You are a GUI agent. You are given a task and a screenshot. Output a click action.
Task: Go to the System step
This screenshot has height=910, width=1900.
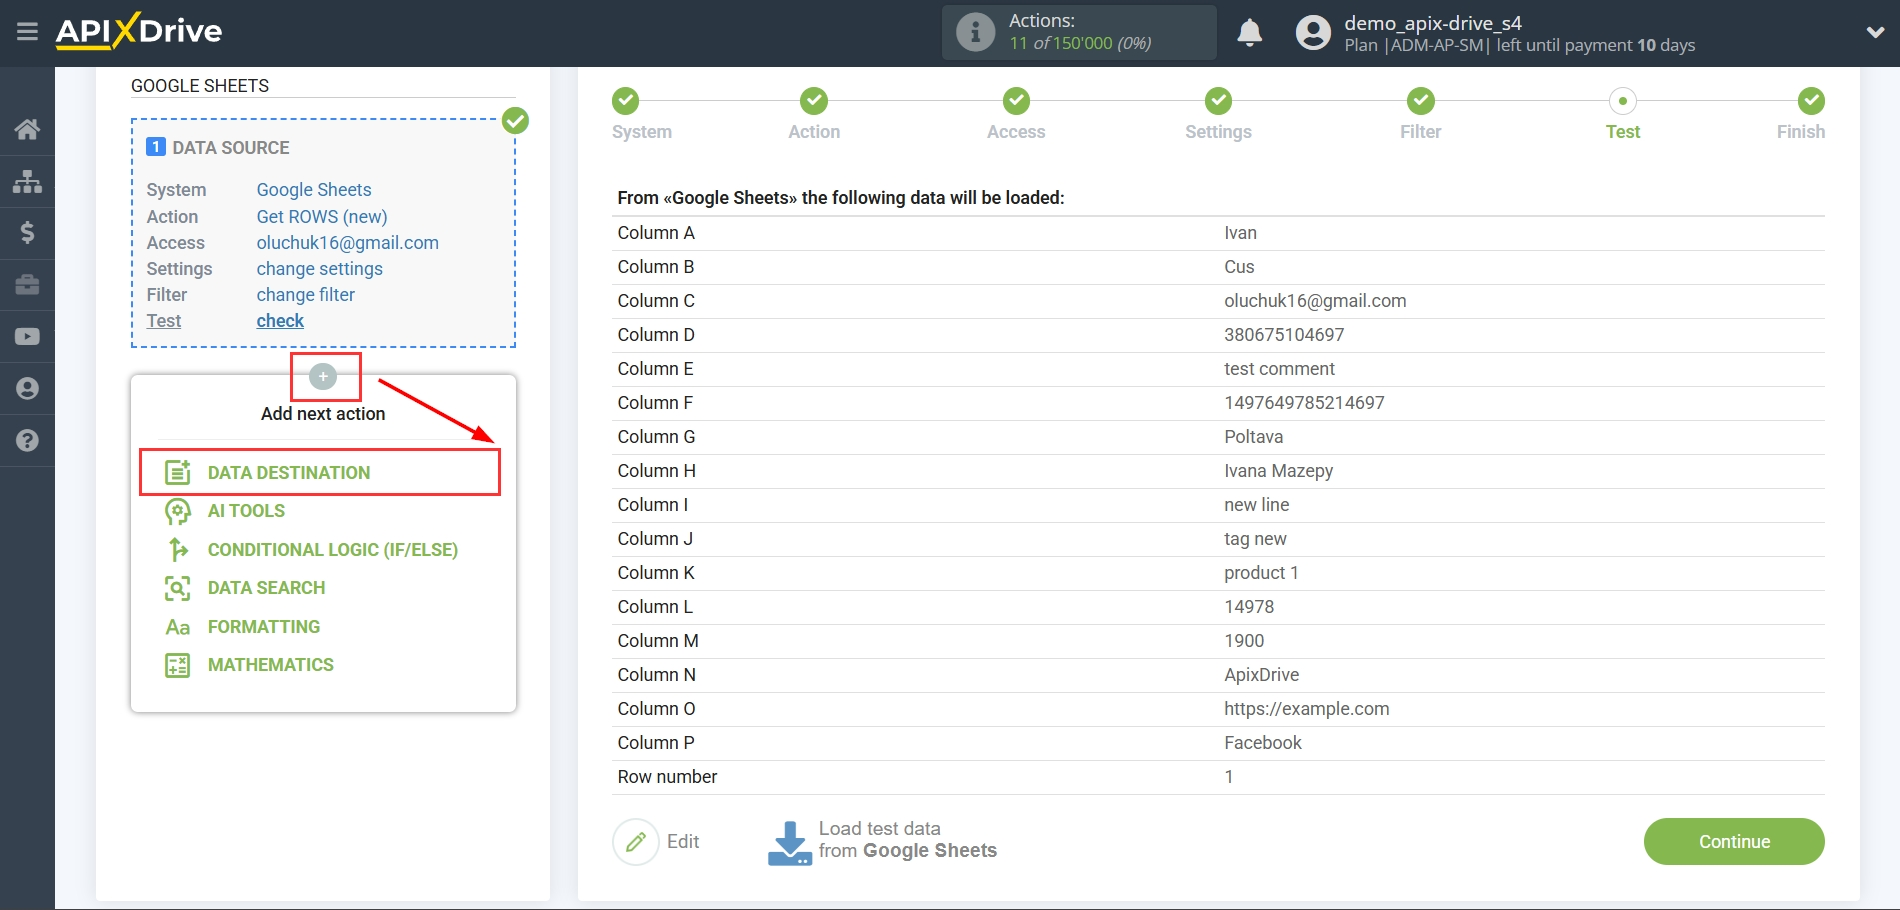[626, 101]
